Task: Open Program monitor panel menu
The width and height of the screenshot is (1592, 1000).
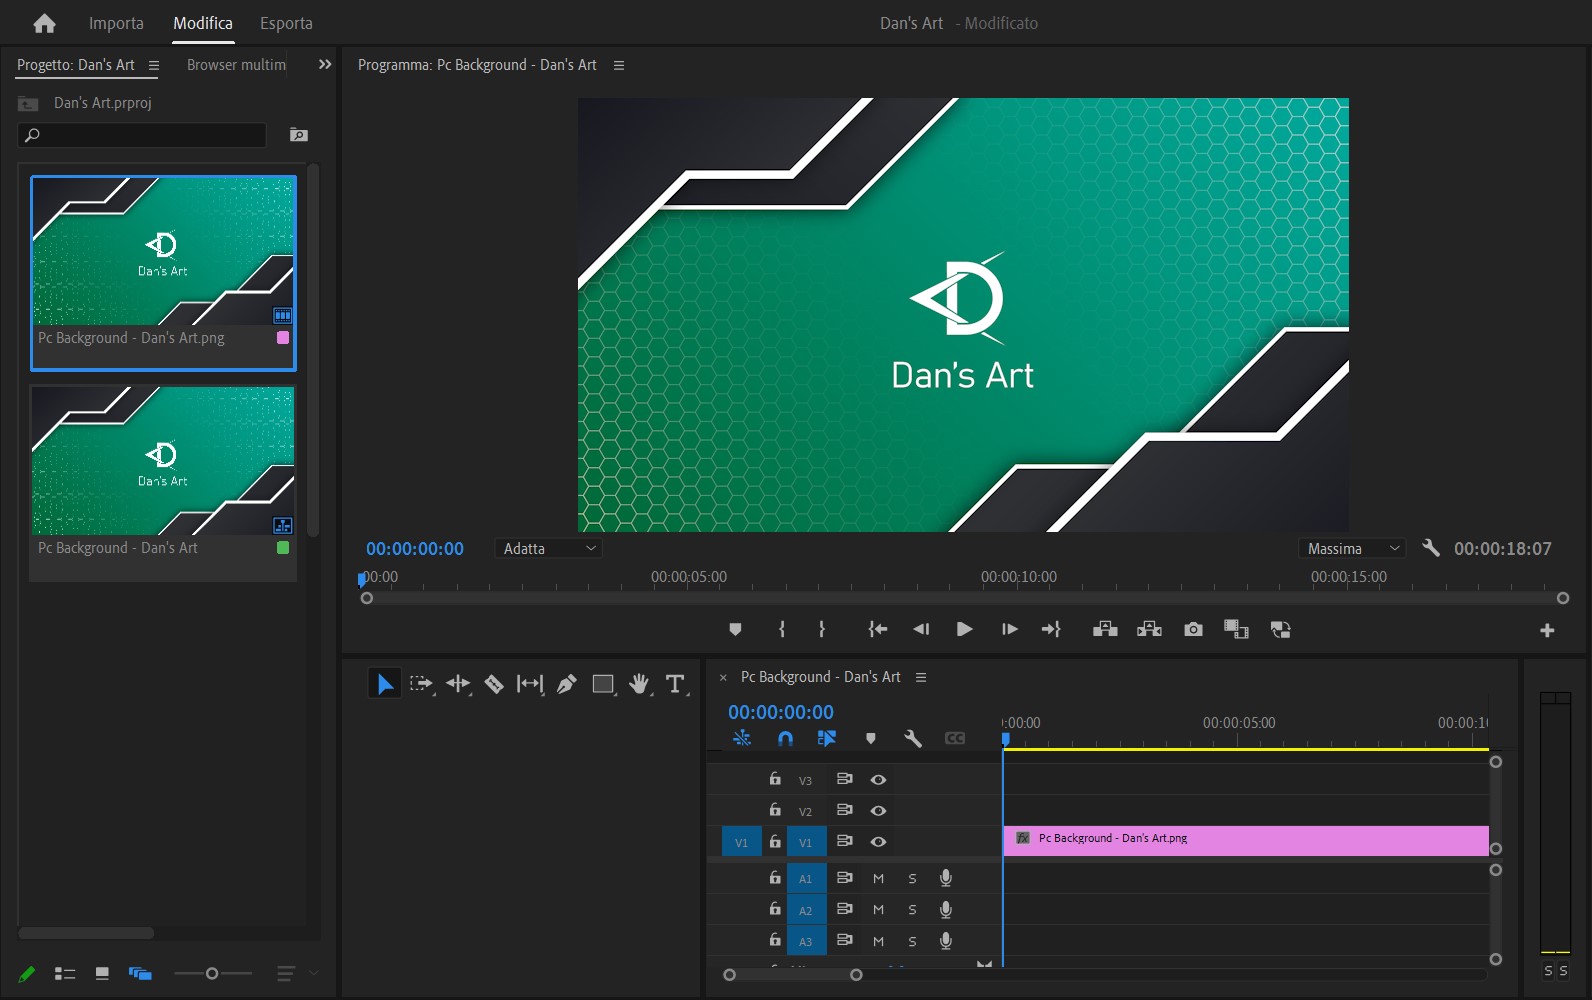Action: pyautogui.click(x=619, y=65)
